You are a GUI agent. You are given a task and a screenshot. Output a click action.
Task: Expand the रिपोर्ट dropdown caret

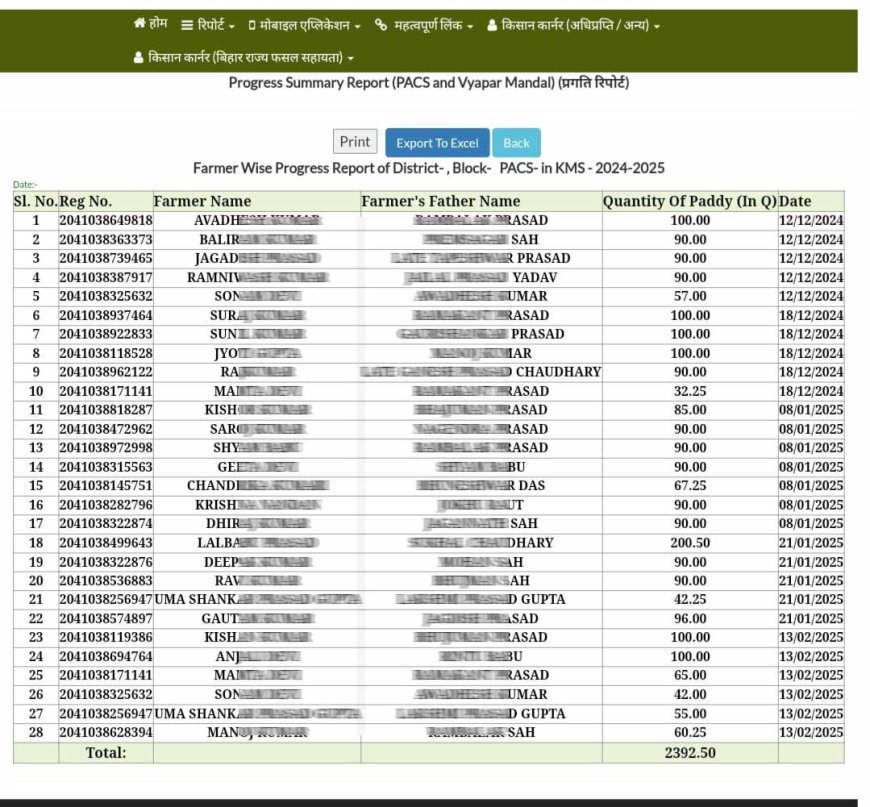(232, 26)
